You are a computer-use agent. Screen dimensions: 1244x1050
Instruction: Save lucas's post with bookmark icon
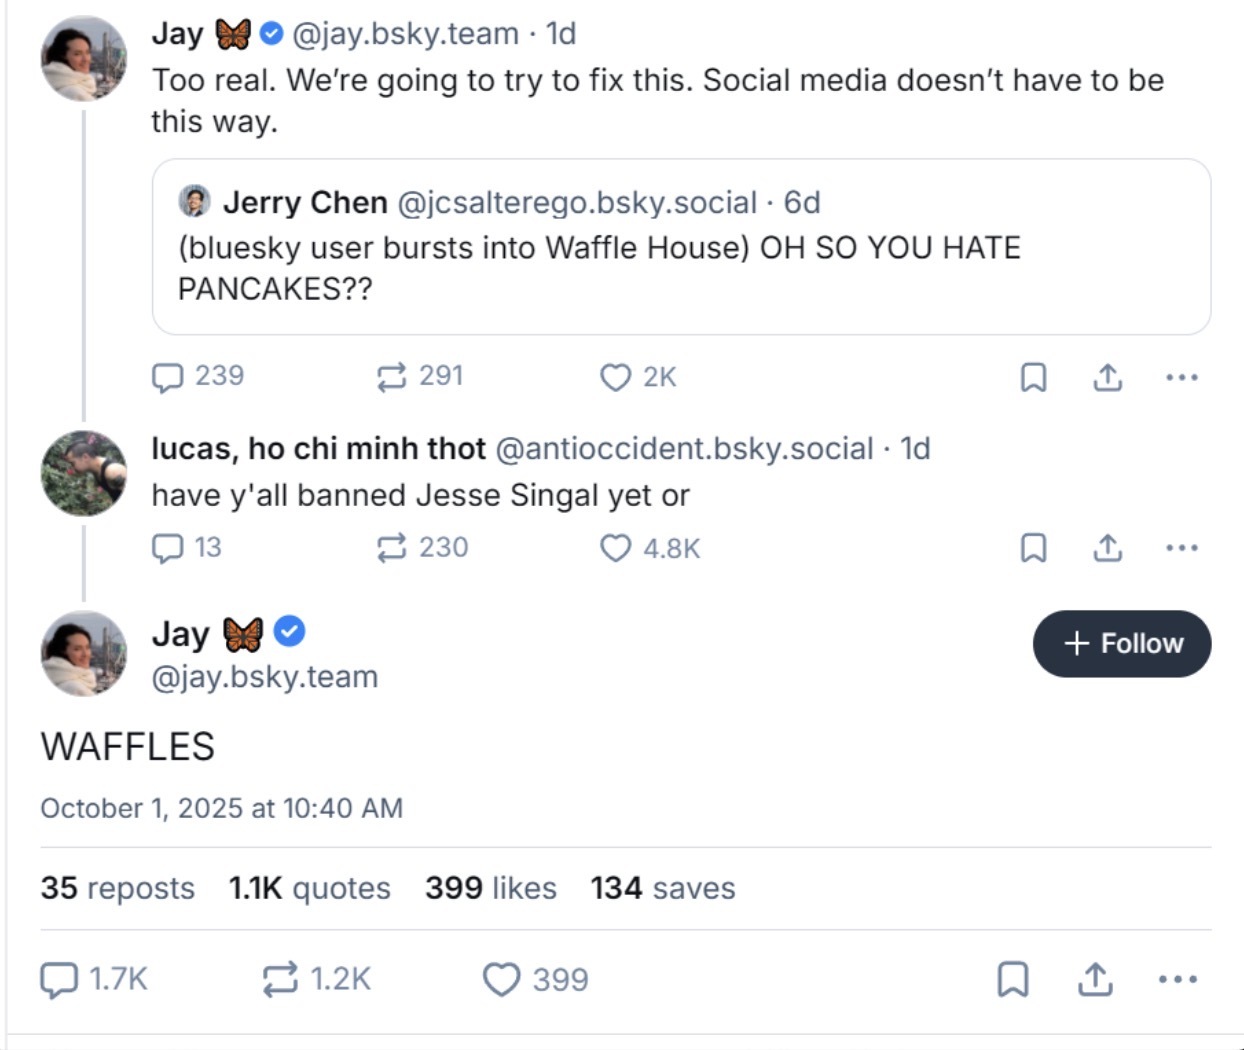click(x=1033, y=548)
